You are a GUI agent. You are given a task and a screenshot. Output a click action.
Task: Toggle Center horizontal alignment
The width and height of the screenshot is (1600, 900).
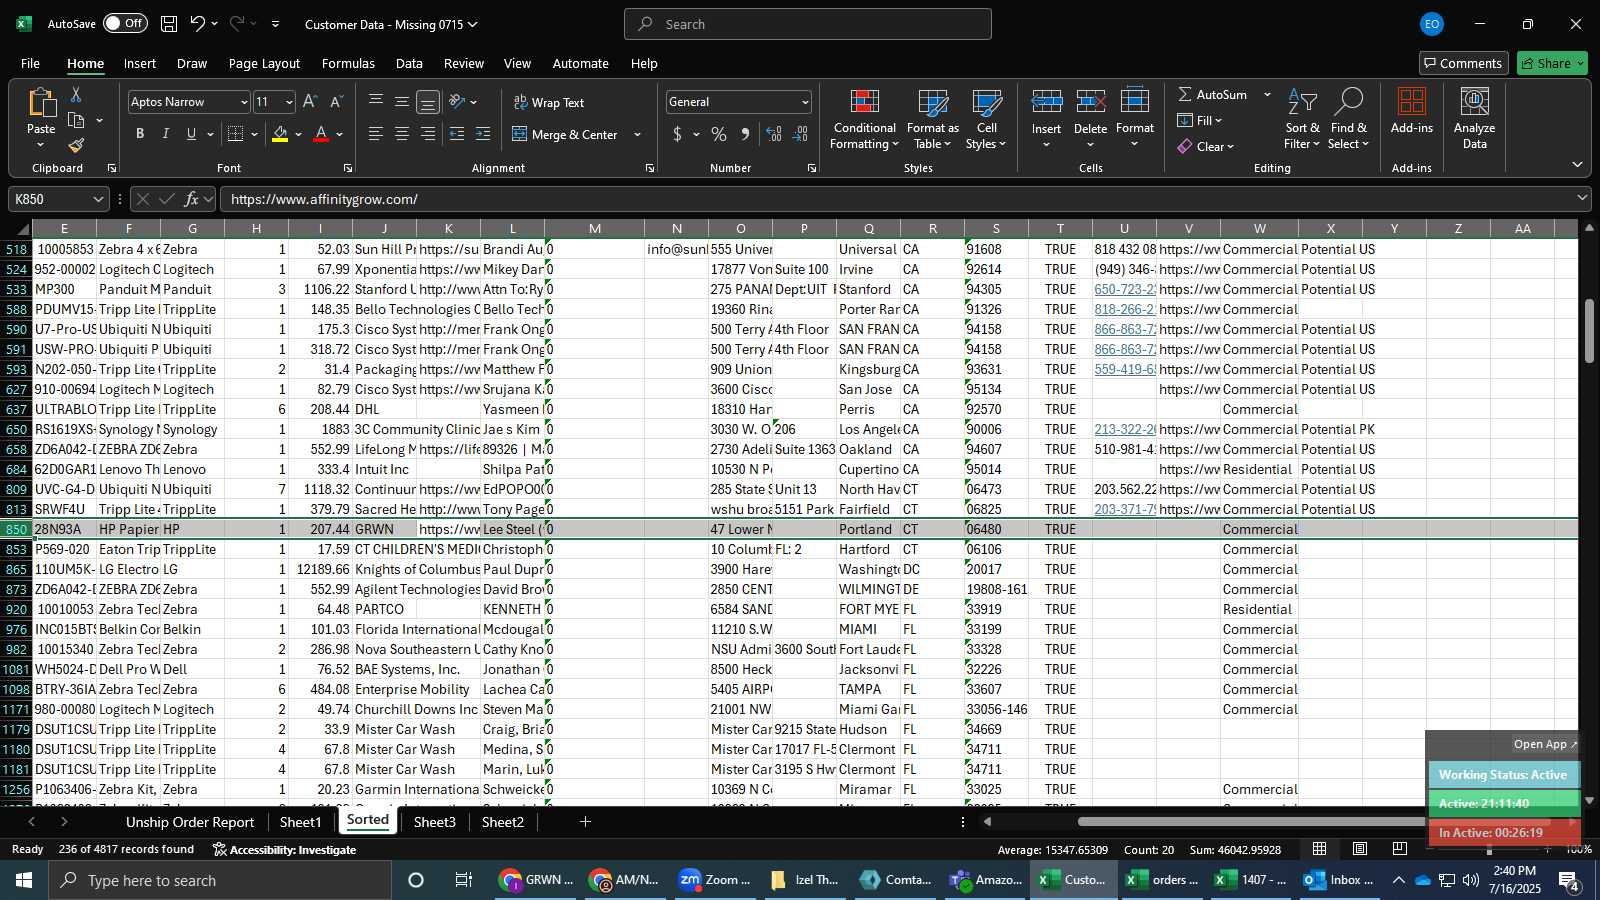coord(402,134)
